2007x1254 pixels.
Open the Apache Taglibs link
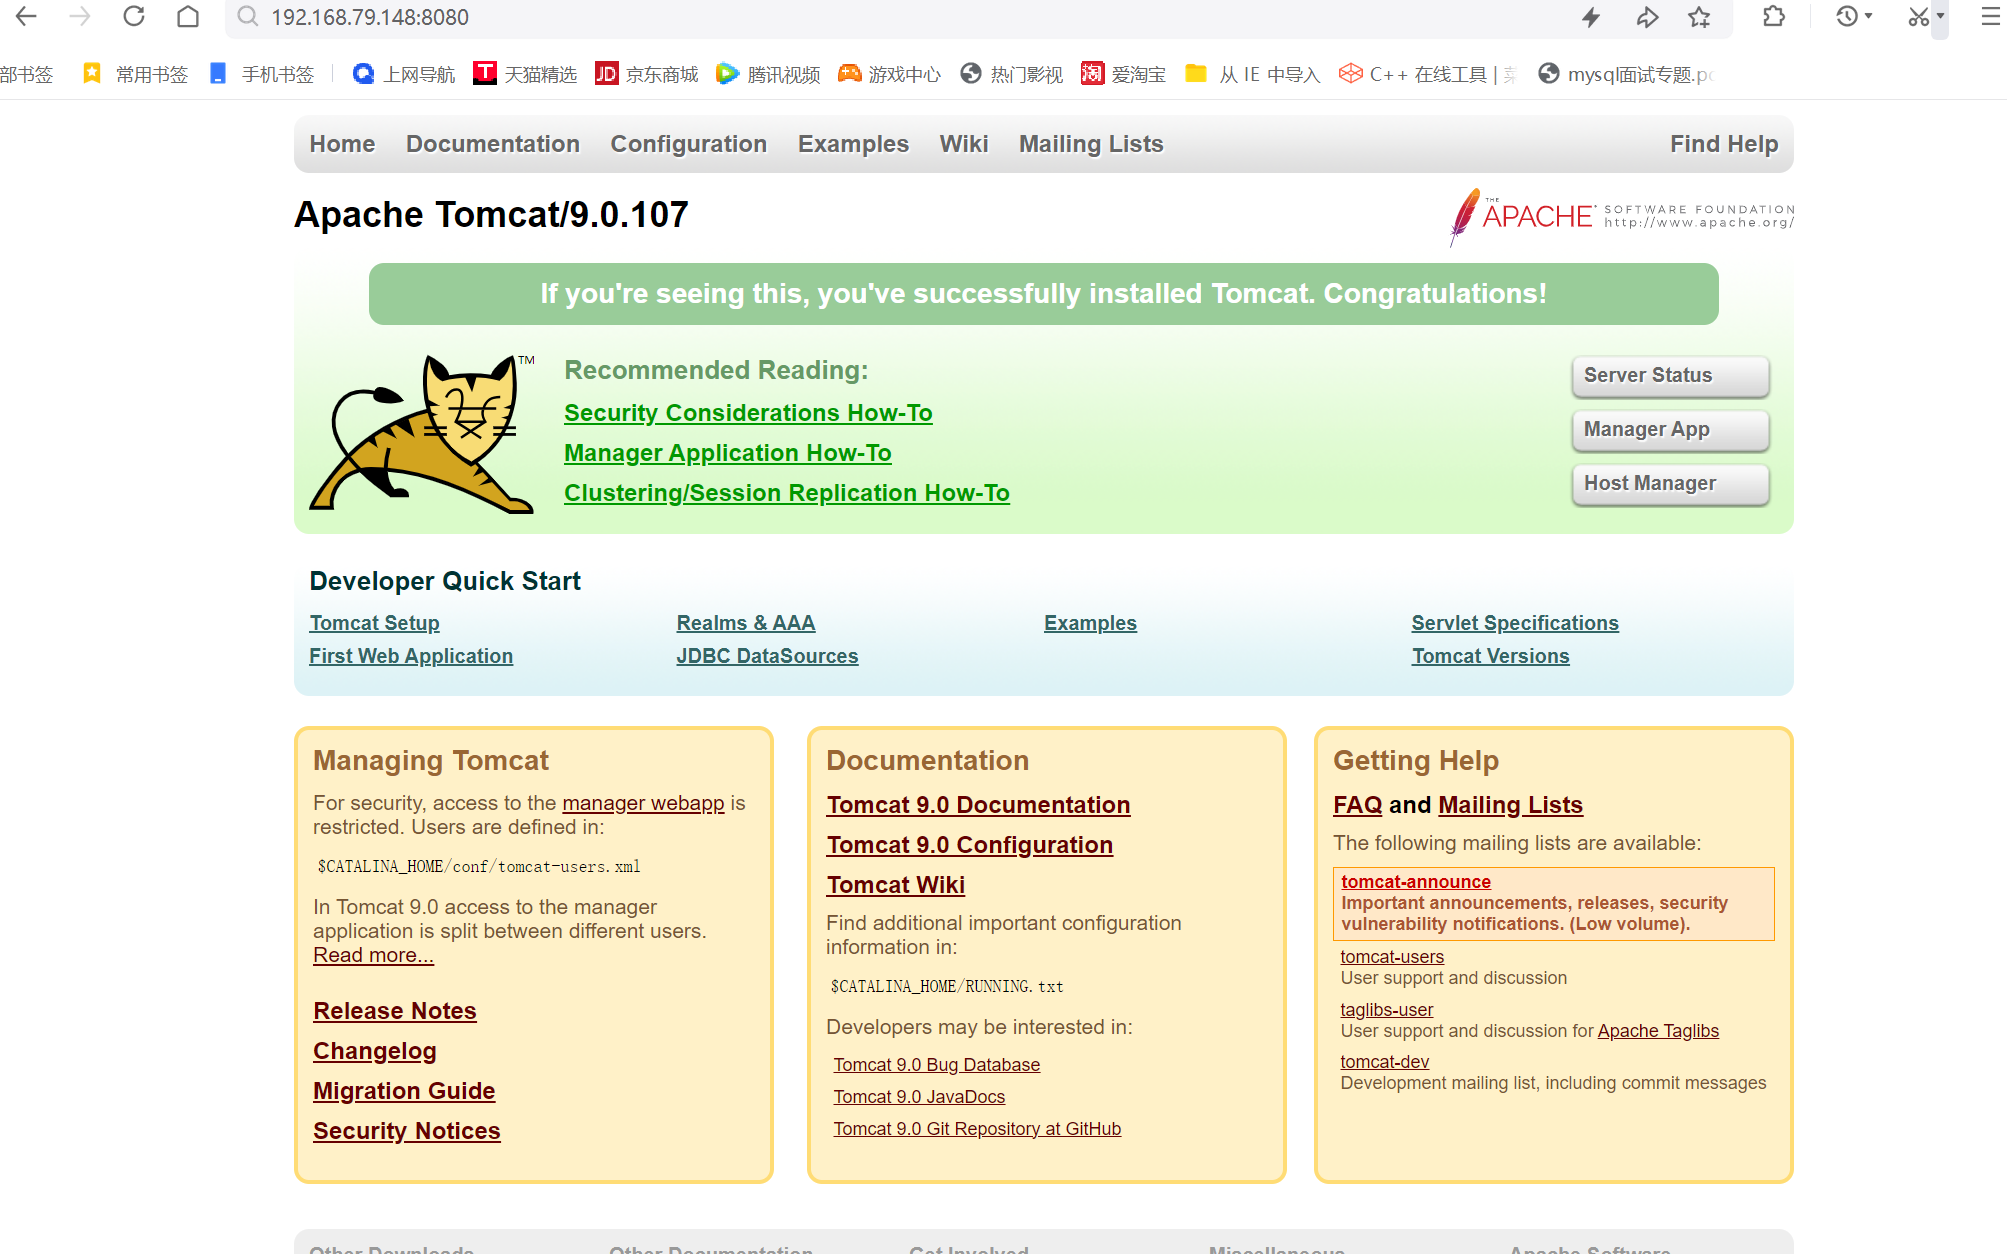1658,1031
